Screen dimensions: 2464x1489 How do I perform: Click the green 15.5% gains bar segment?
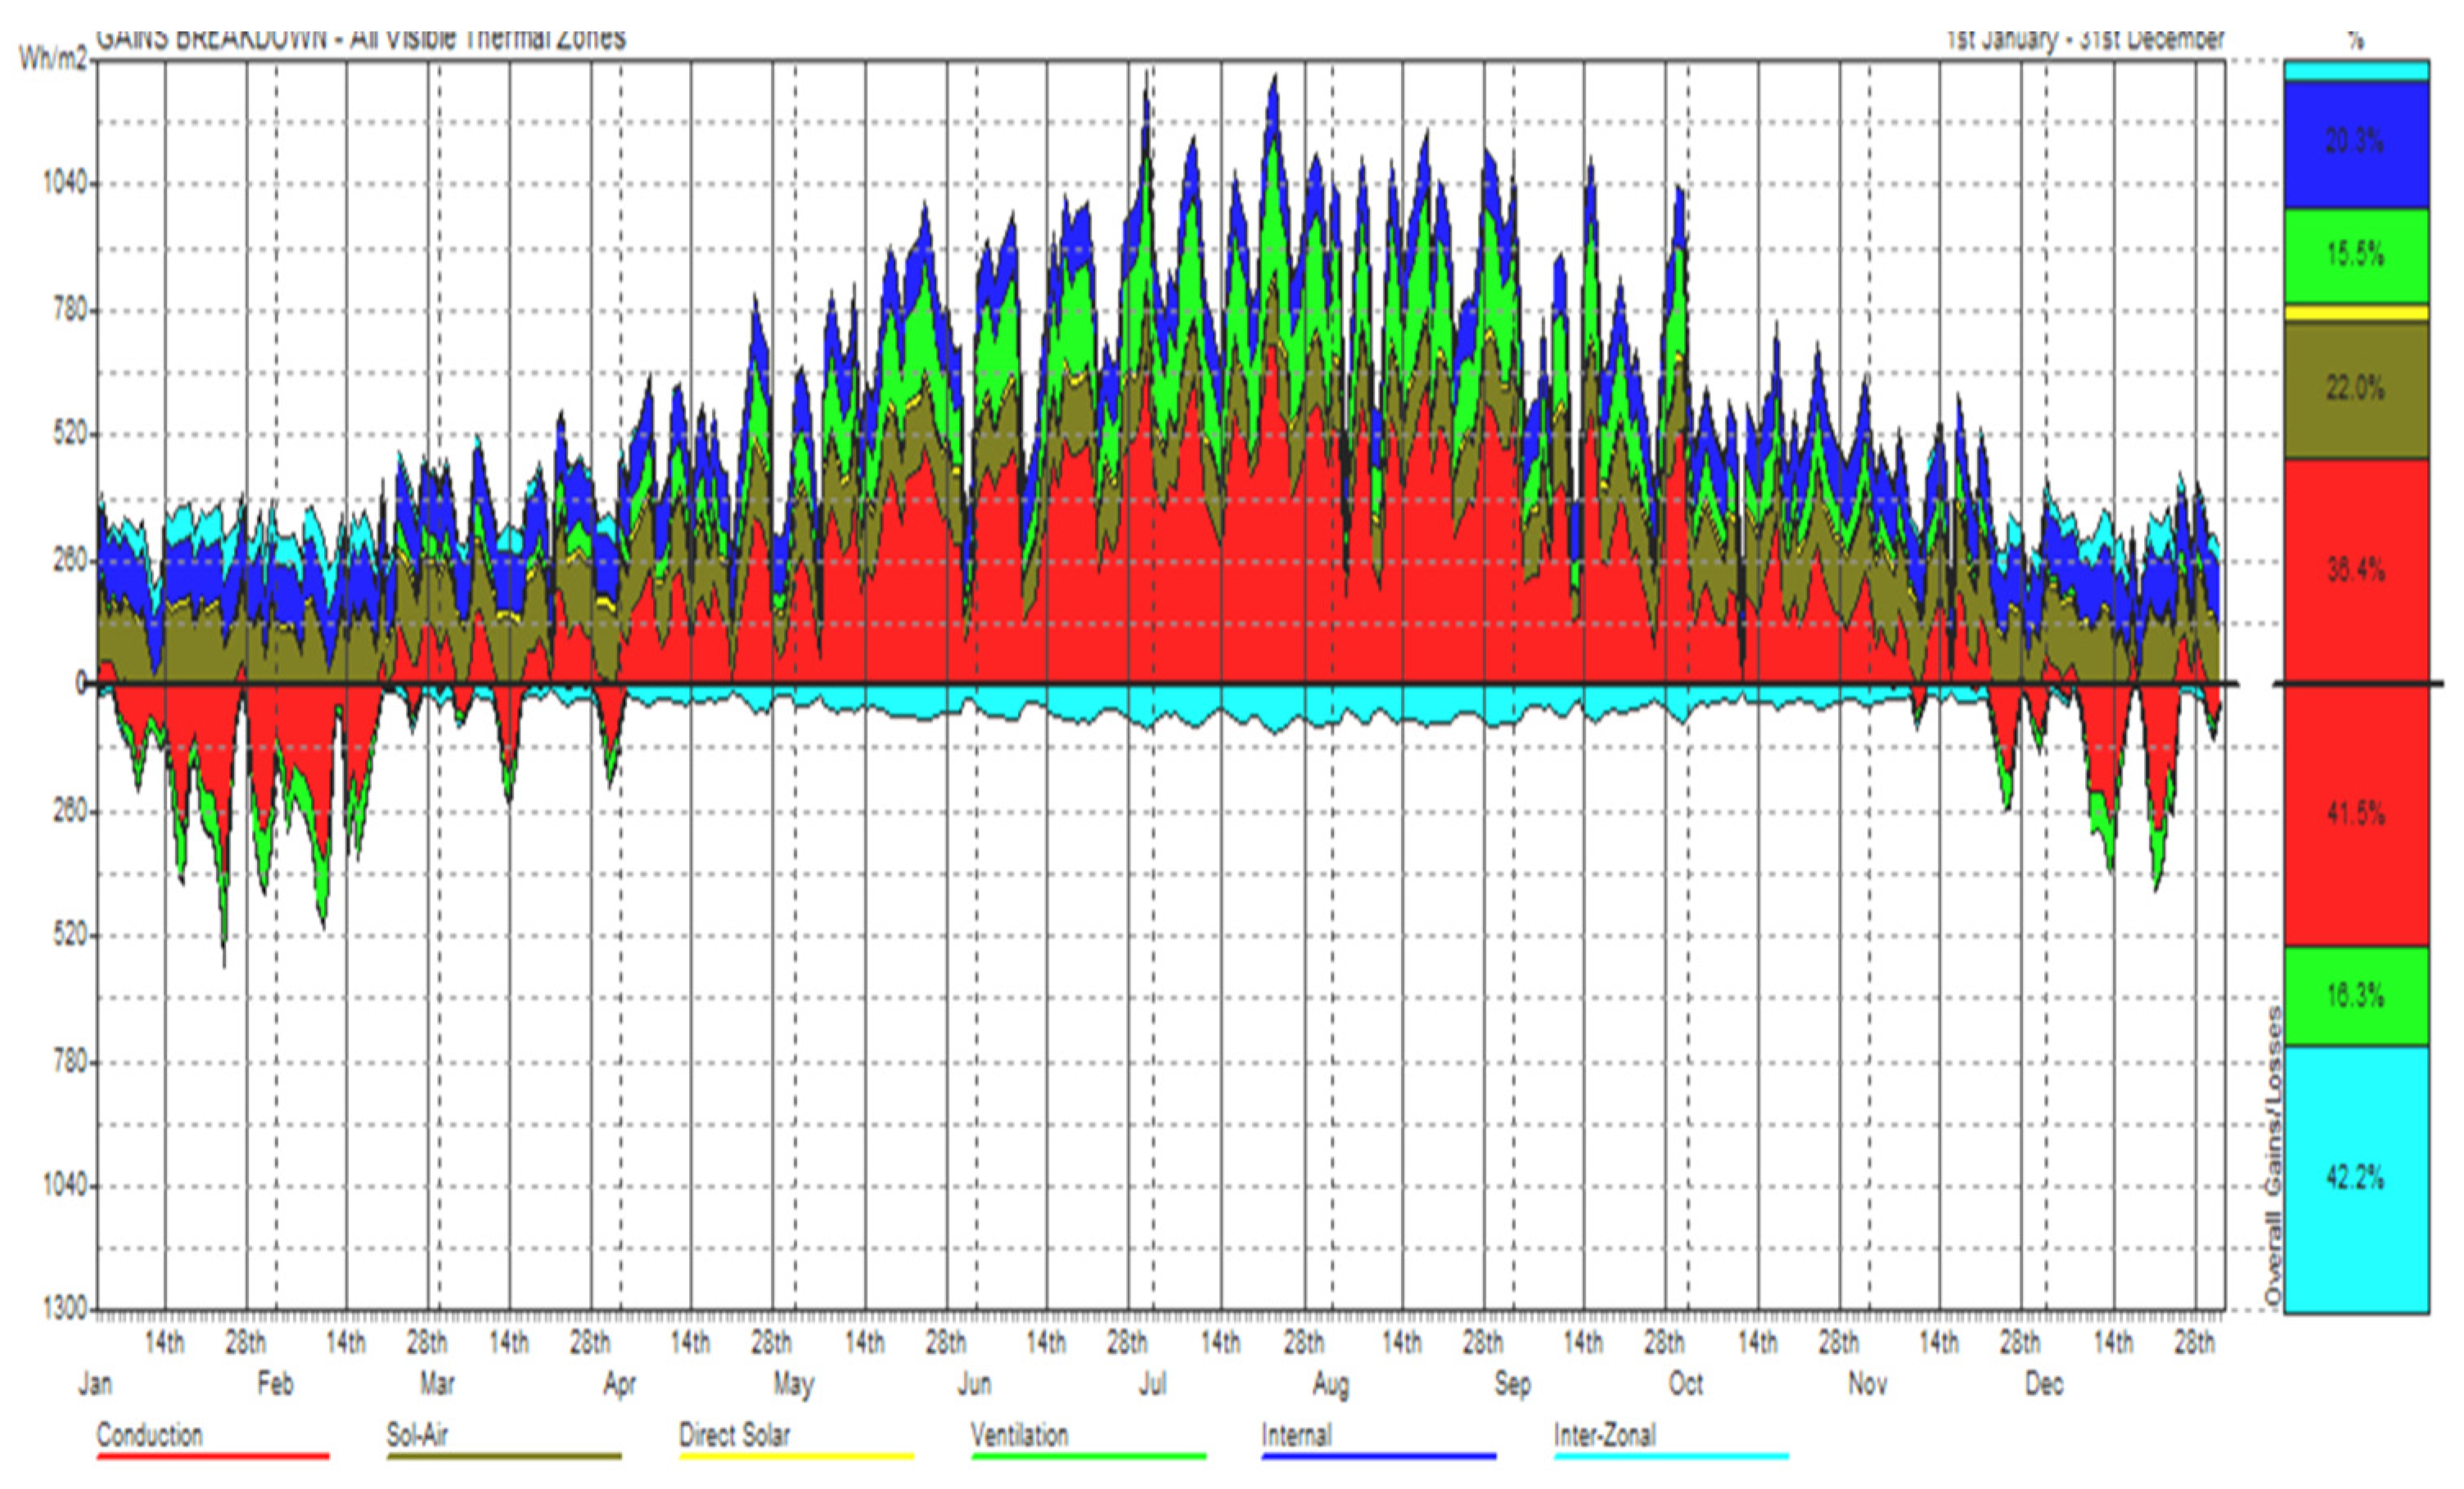tap(2356, 255)
